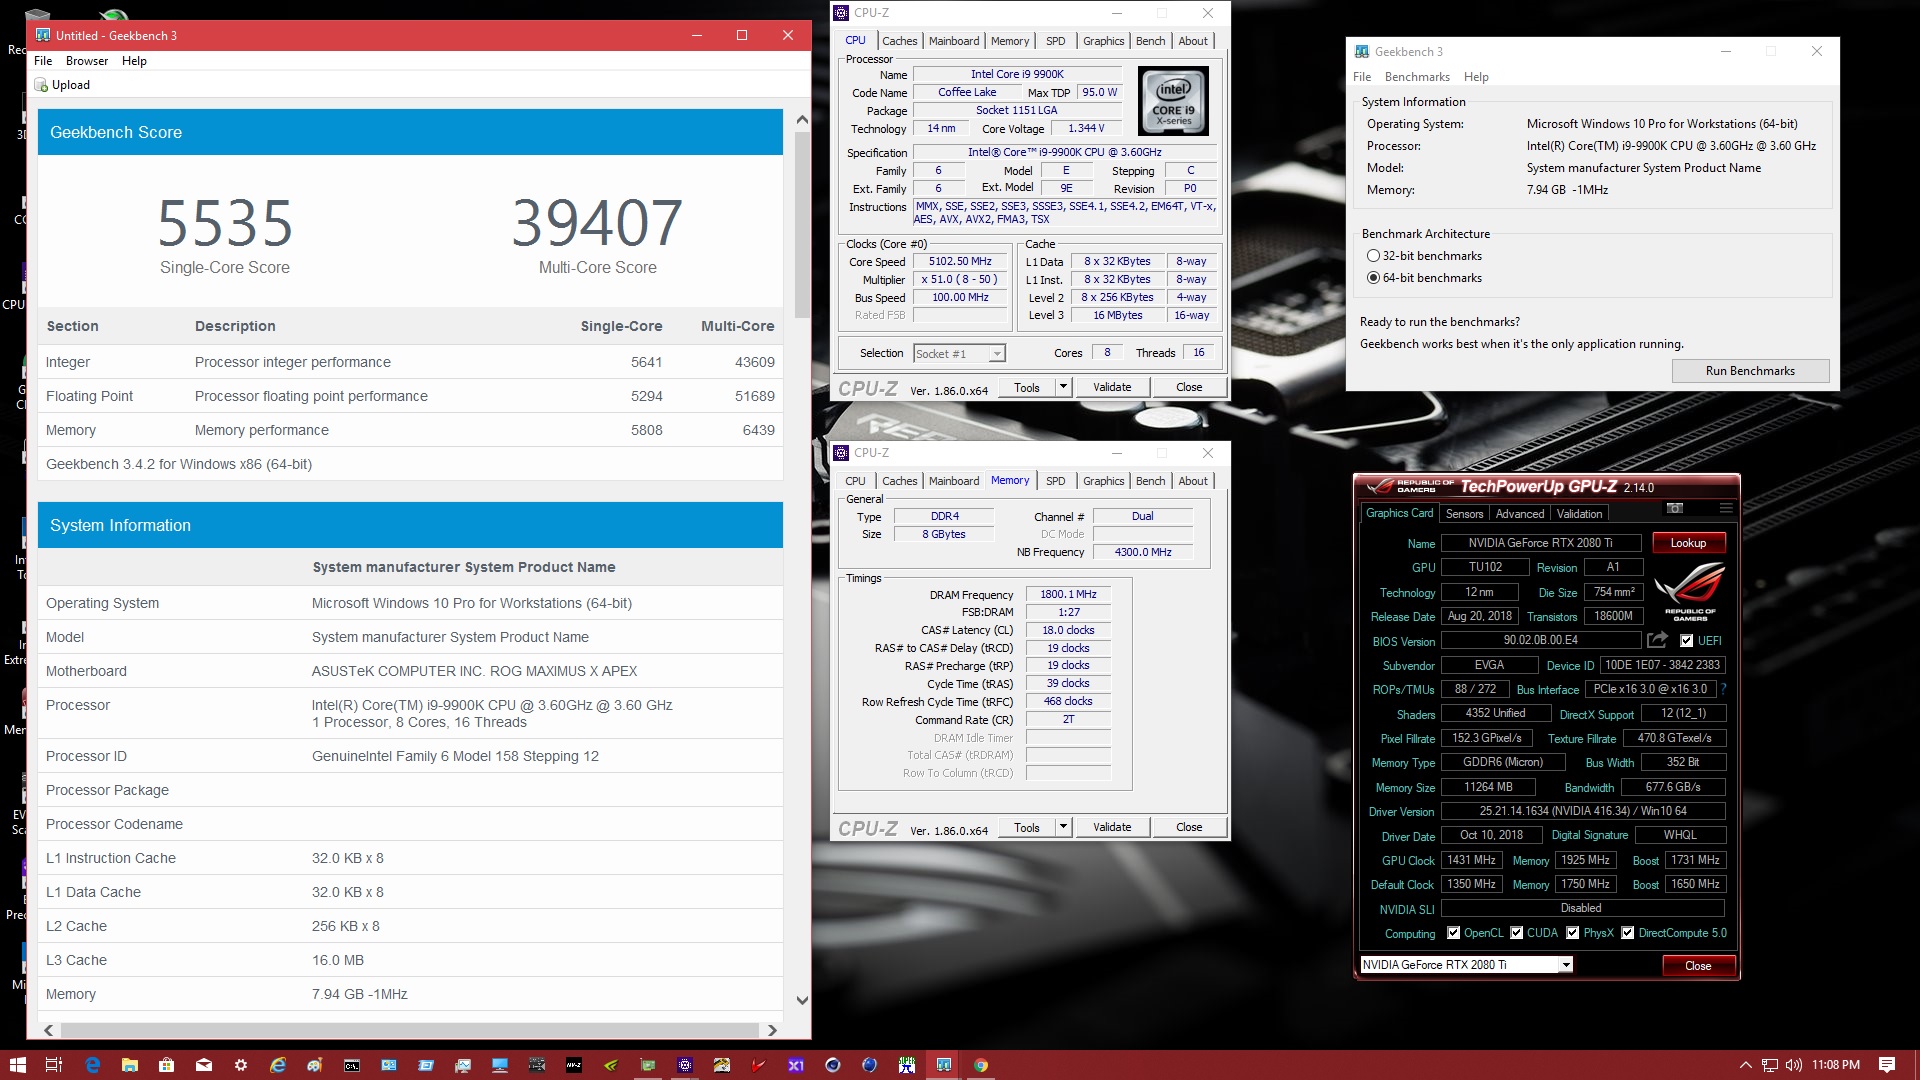Screen dimensions: 1920x1080
Task: Open Settings gear on the taskbar
Action: [240, 1065]
